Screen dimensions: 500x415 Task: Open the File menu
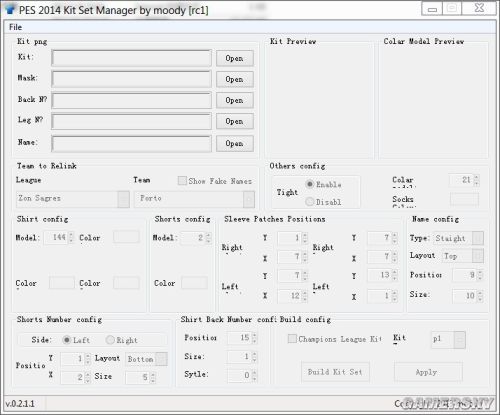15,27
